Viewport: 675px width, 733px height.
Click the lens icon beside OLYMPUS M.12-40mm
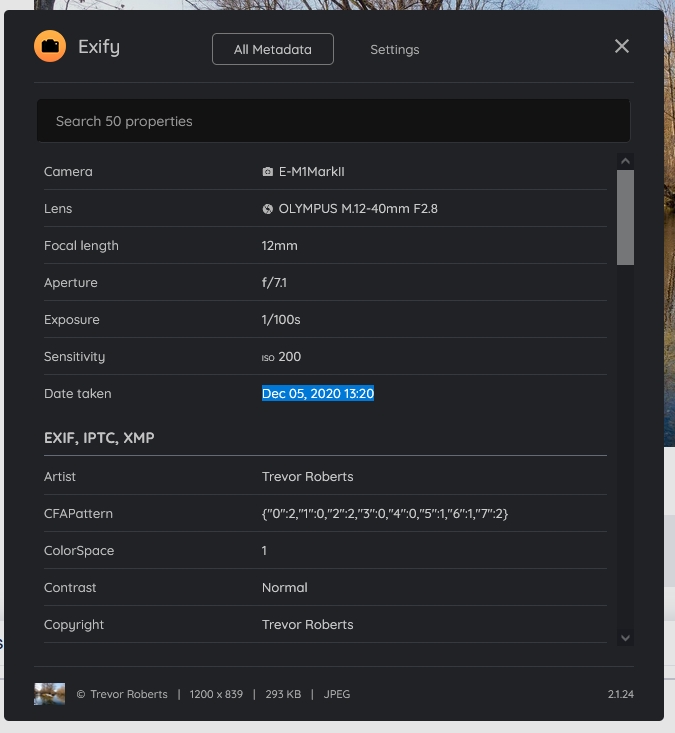click(268, 209)
